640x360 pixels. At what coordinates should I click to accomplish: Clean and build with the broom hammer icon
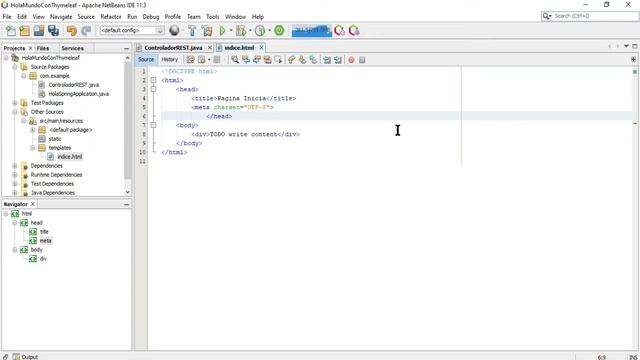click(x=207, y=31)
